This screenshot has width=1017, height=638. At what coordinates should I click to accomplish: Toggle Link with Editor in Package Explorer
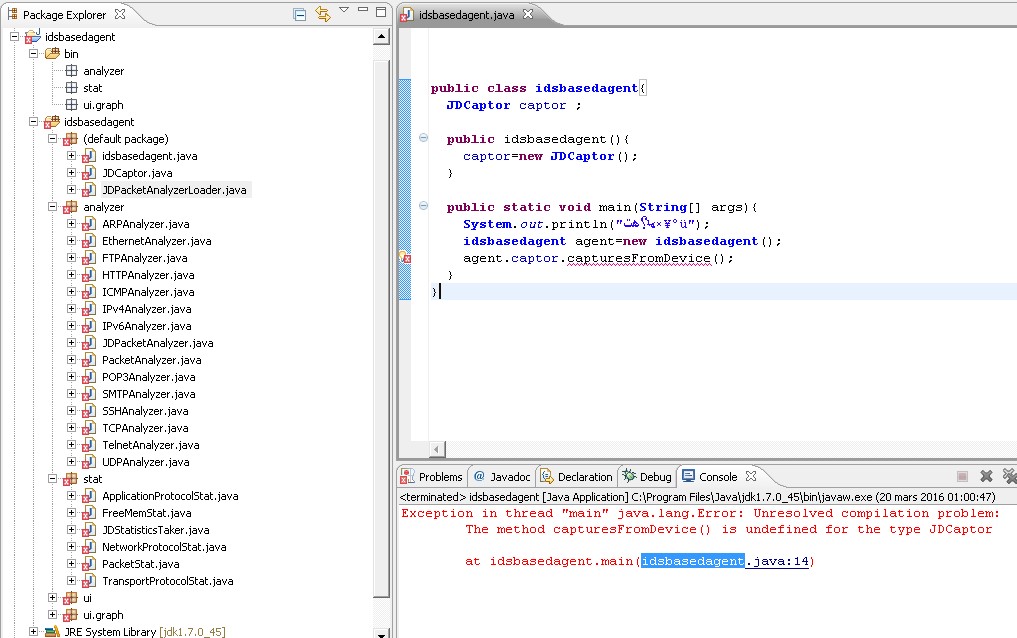click(322, 14)
